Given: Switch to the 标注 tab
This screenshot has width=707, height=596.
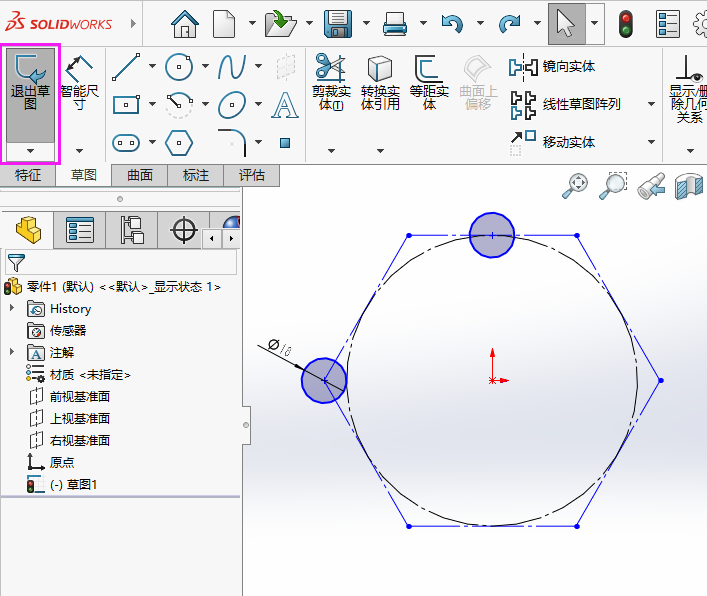Looking at the screenshot, I should (x=196, y=175).
